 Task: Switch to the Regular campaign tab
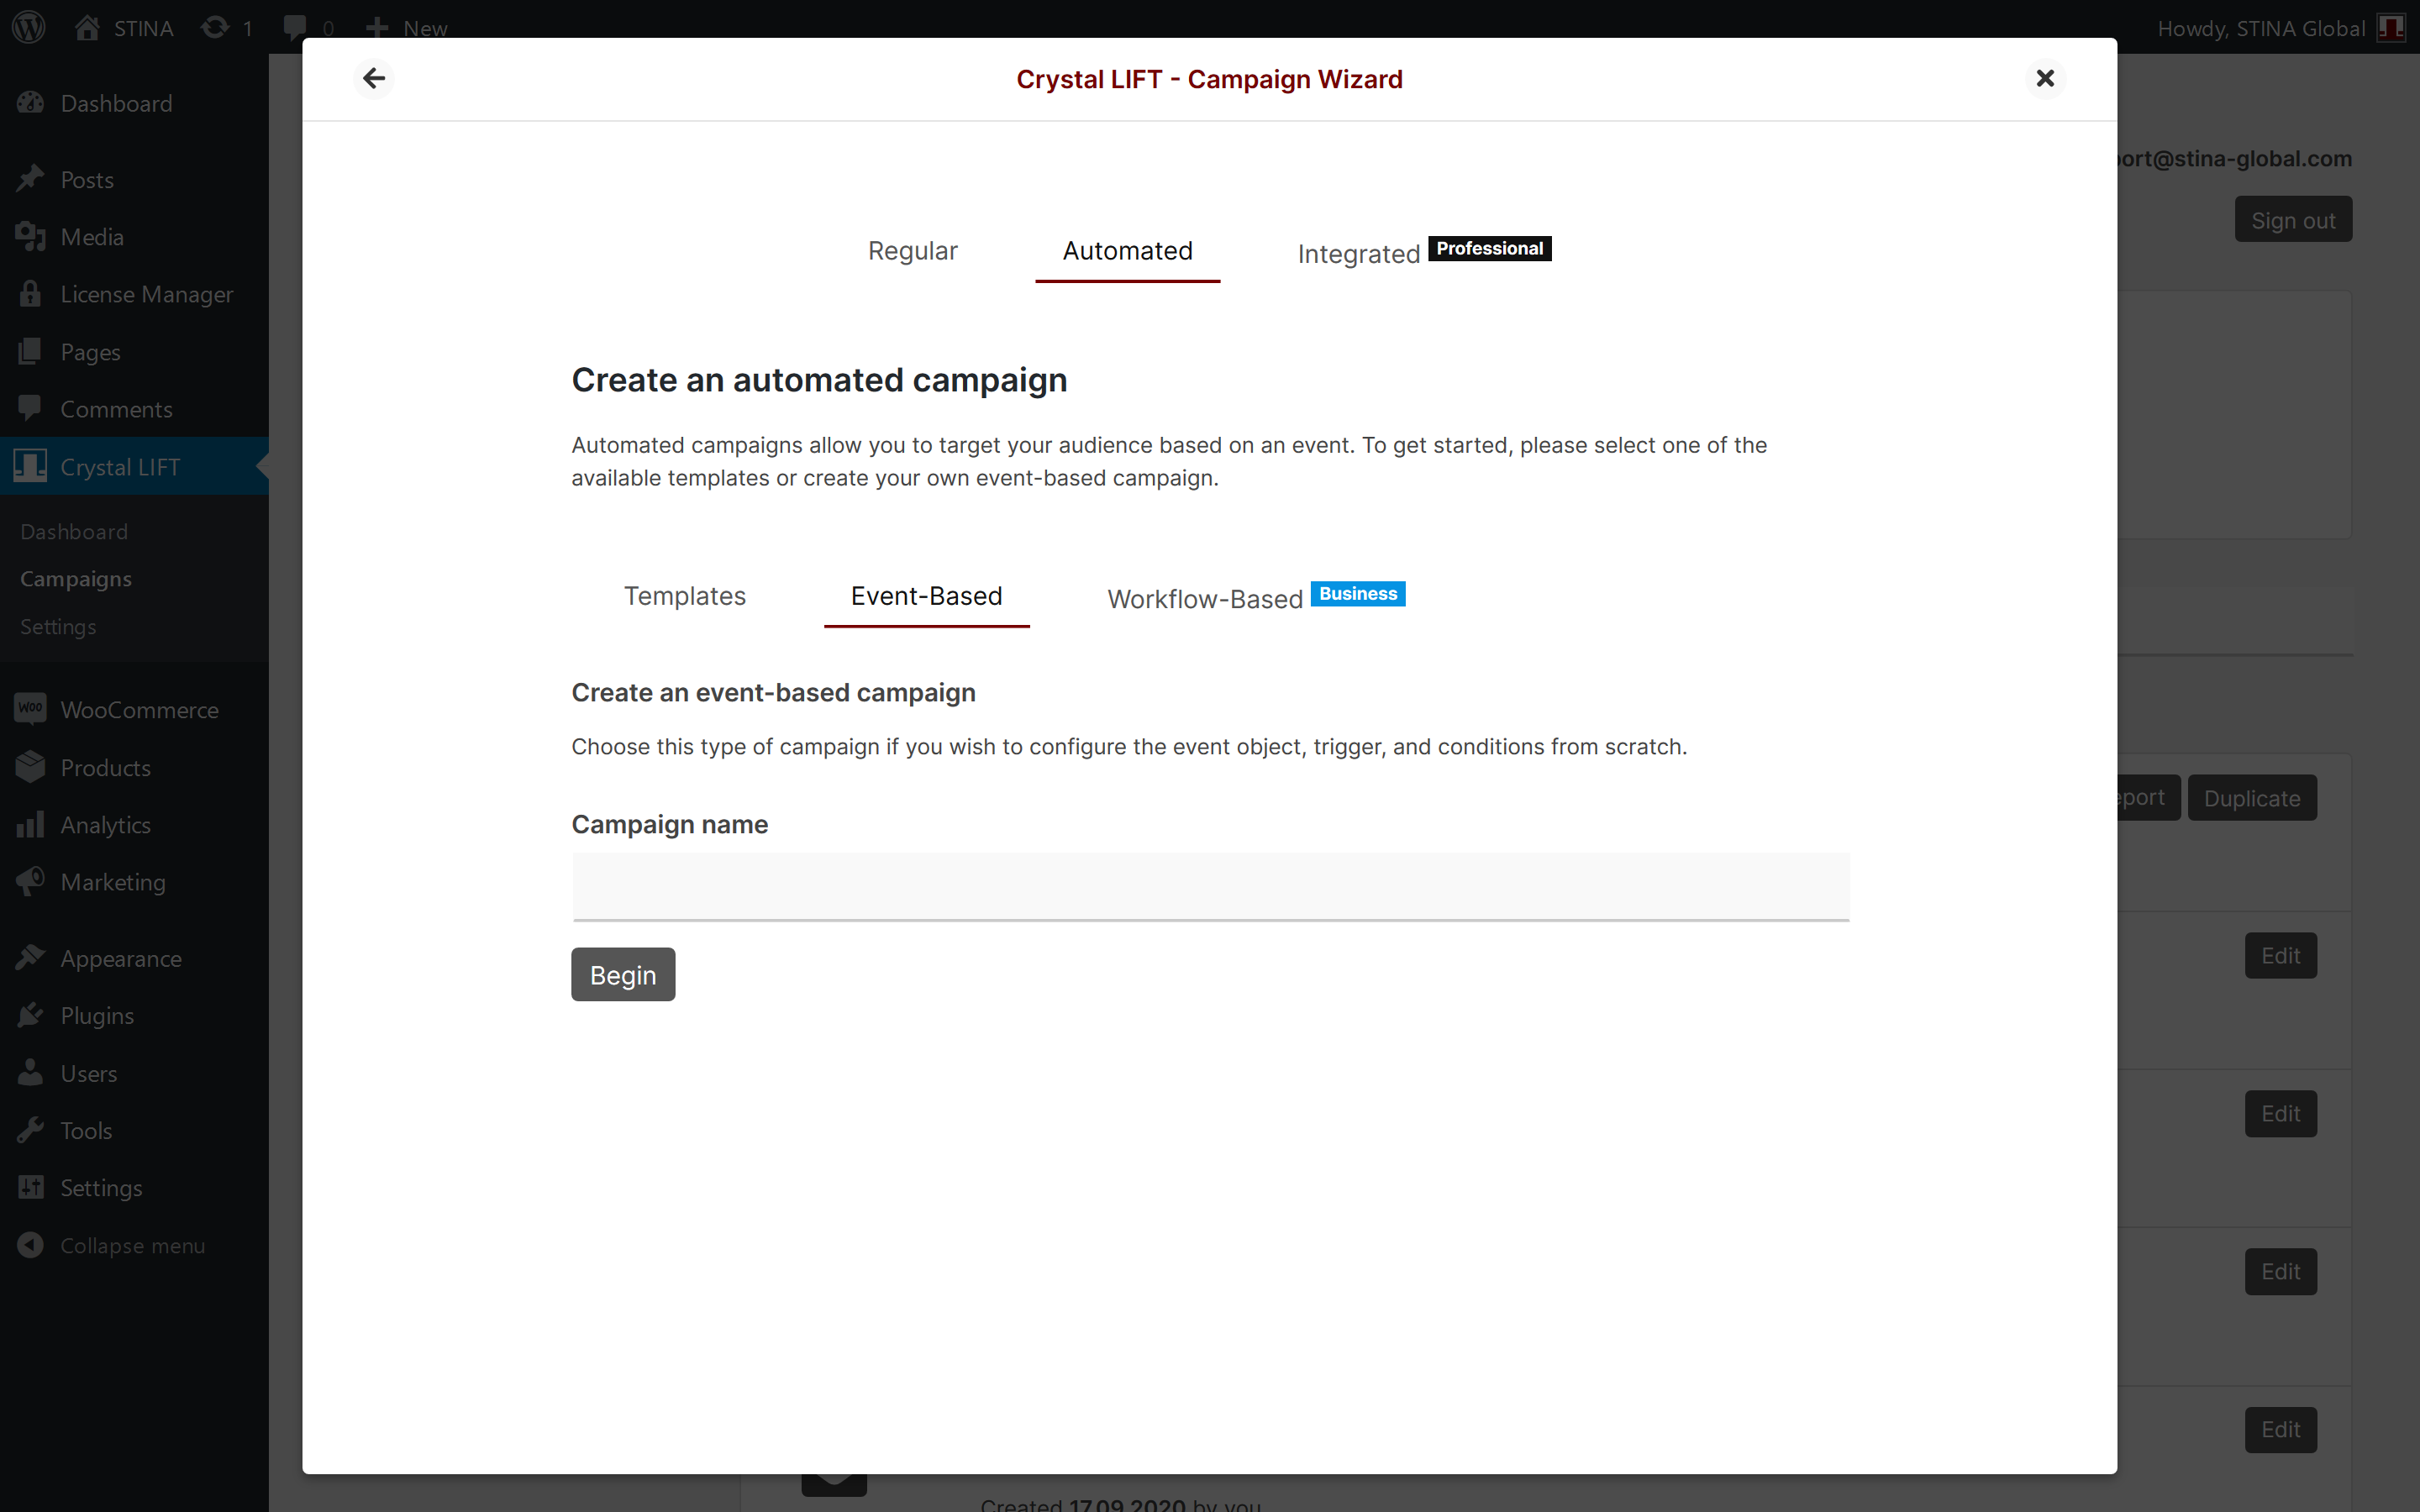912,250
